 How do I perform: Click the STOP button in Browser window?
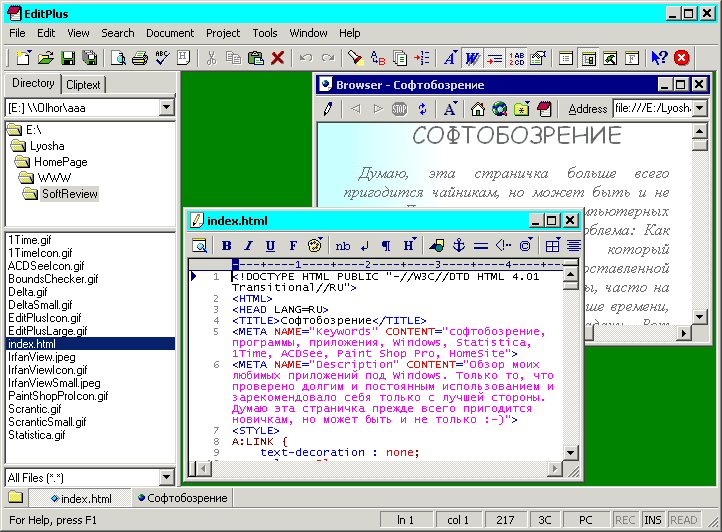click(399, 109)
